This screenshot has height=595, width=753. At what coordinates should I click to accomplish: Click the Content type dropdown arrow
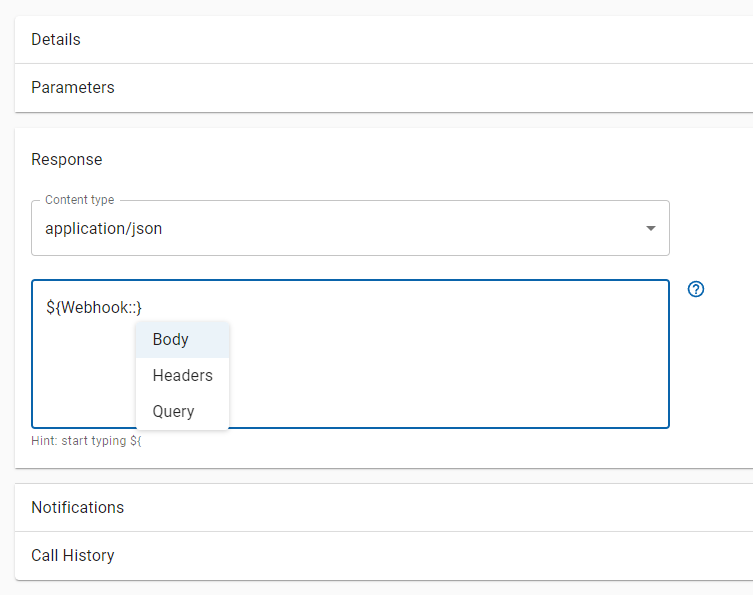(x=651, y=228)
